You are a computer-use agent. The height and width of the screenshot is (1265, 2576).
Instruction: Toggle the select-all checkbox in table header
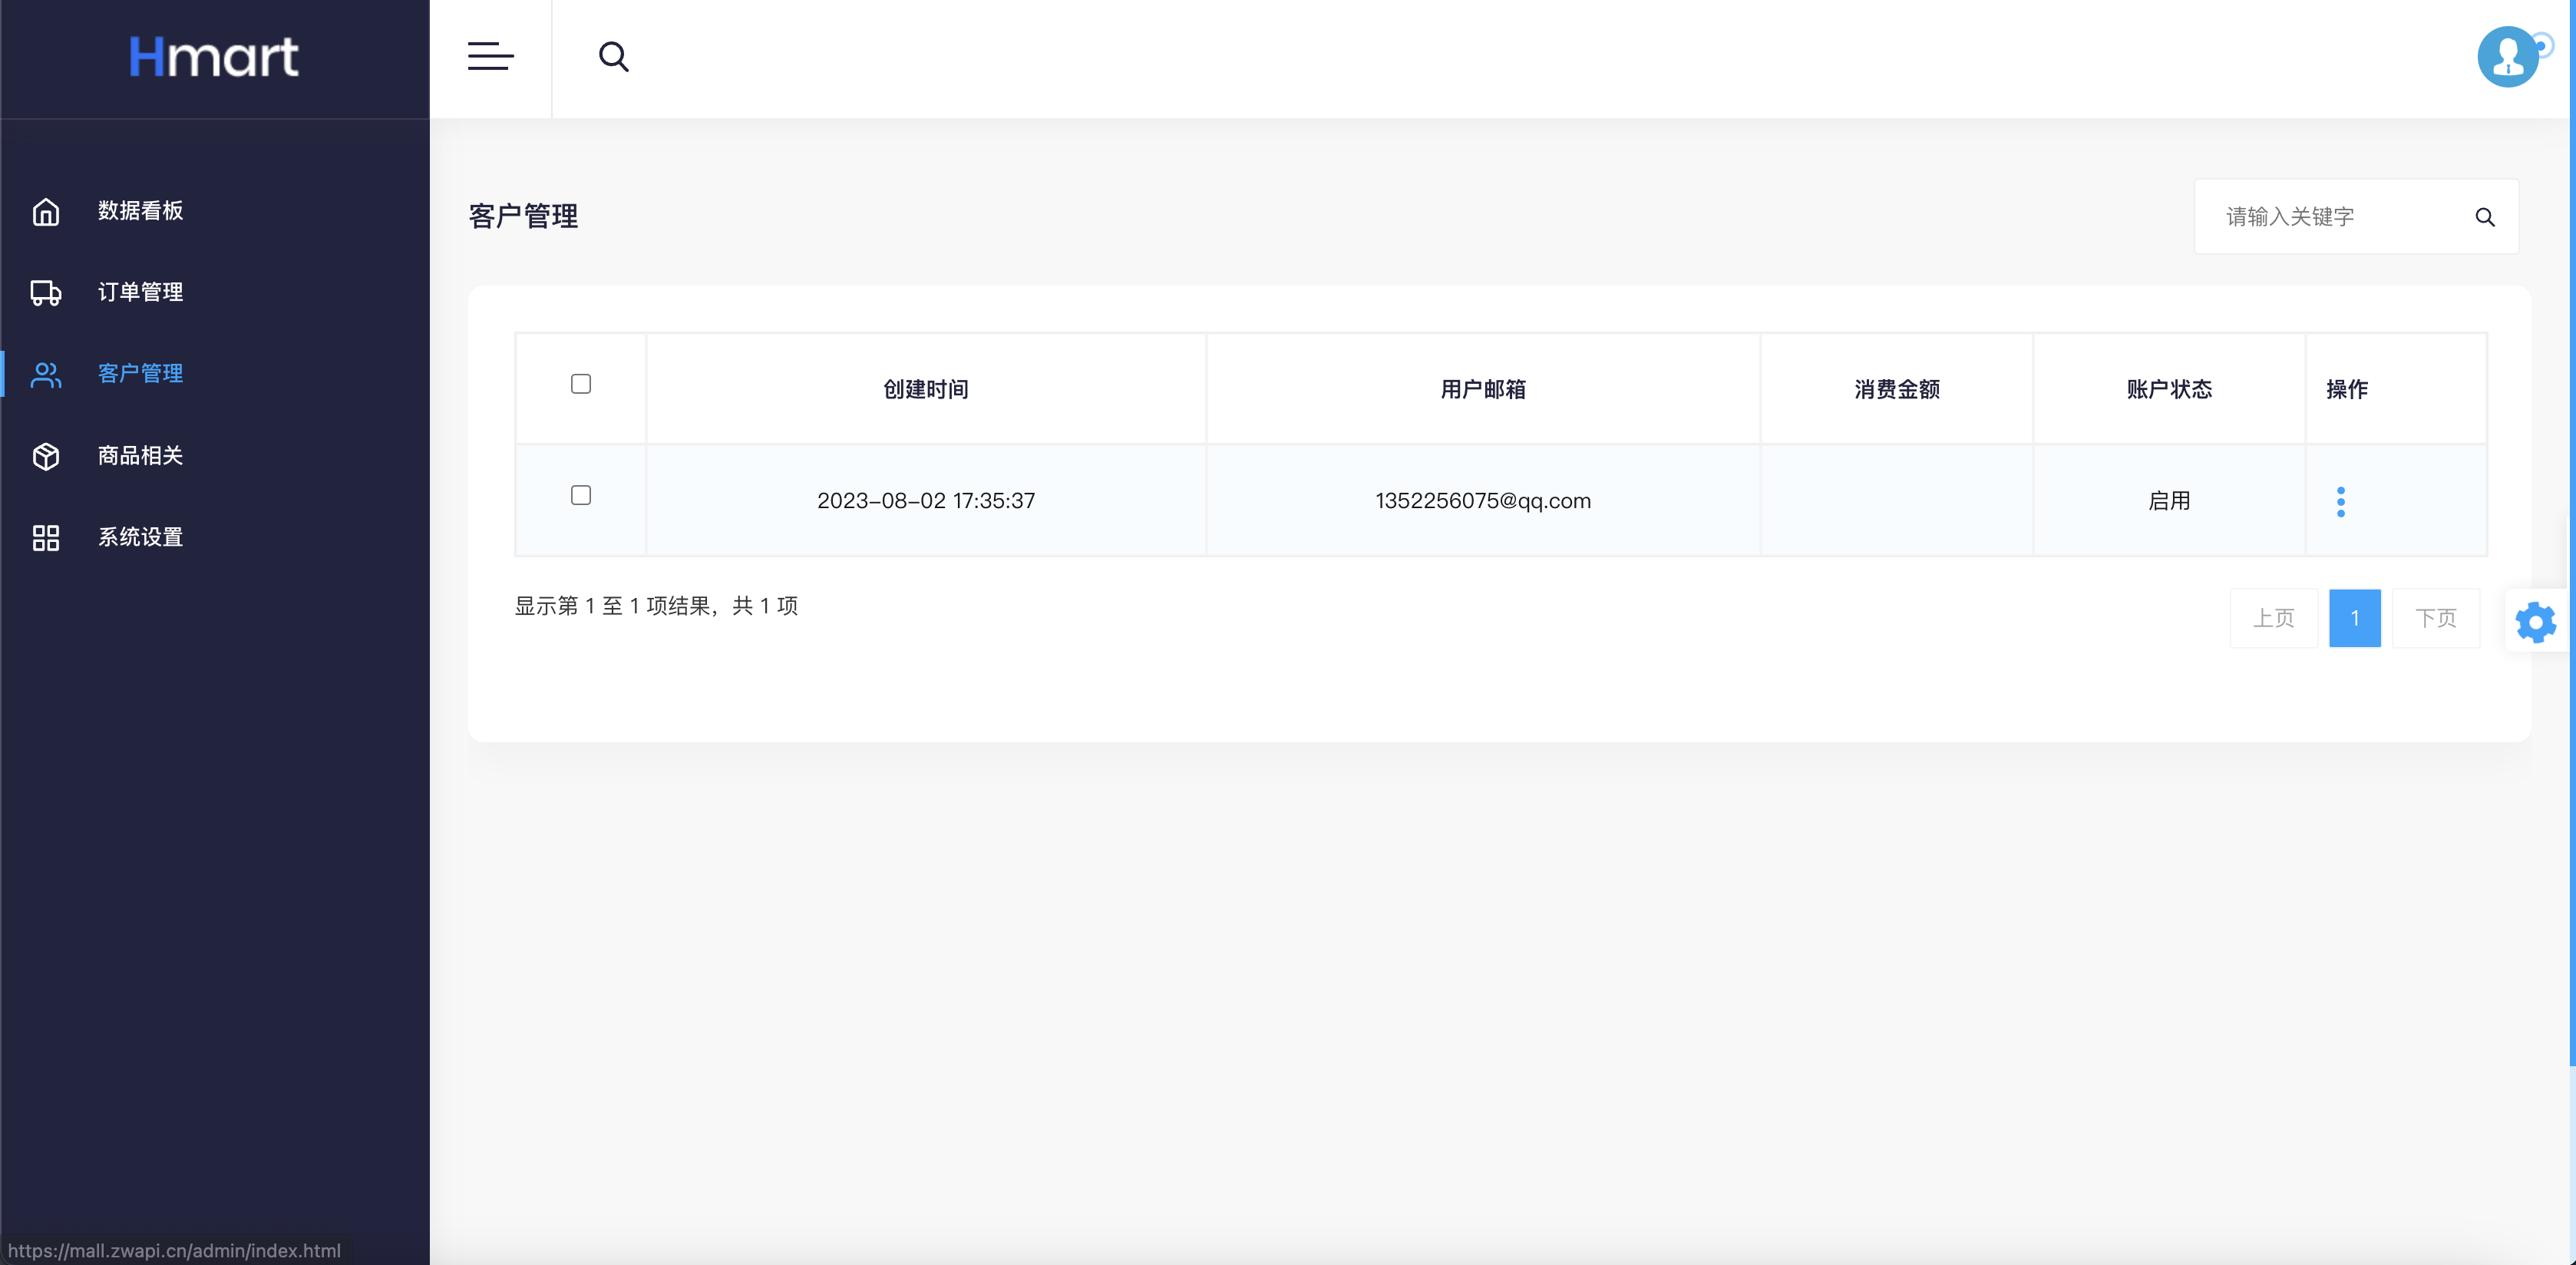click(580, 383)
